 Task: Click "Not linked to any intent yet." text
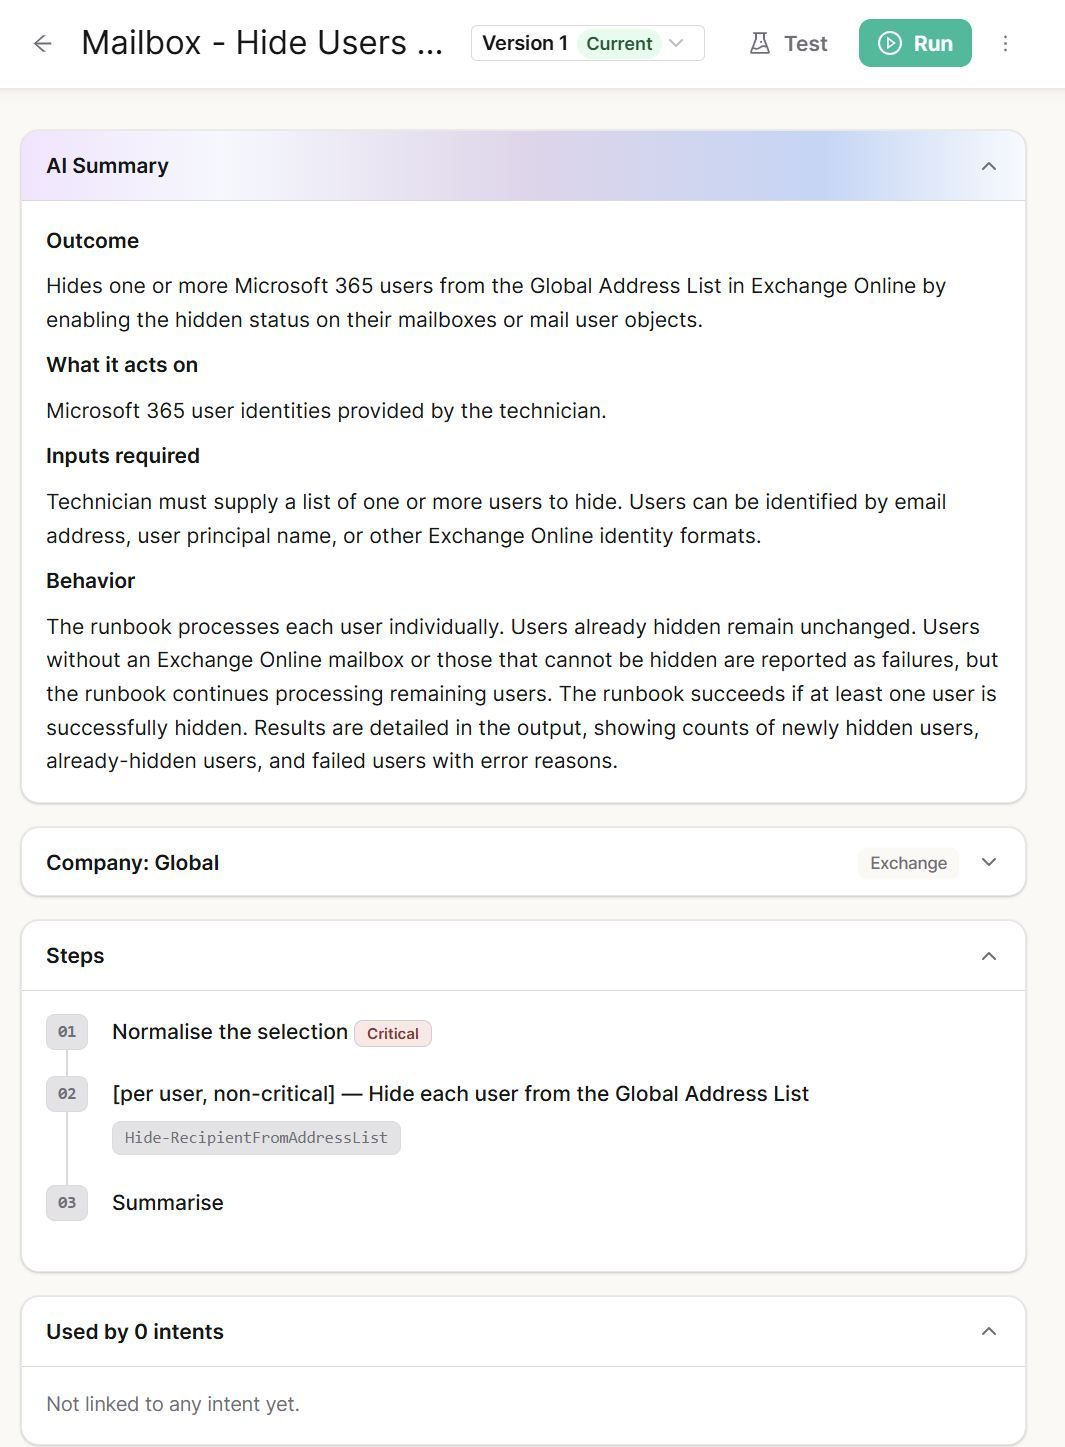173,1404
